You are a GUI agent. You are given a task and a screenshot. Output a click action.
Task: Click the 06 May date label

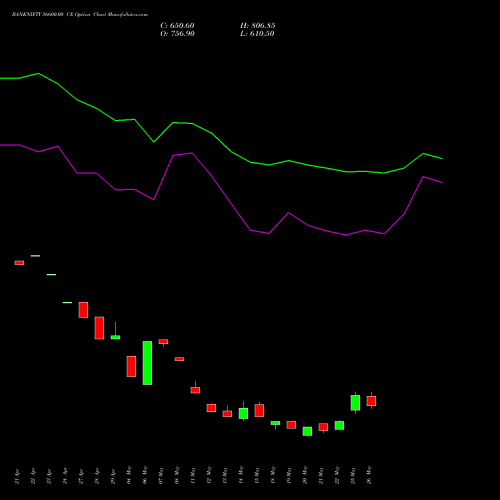[145, 475]
